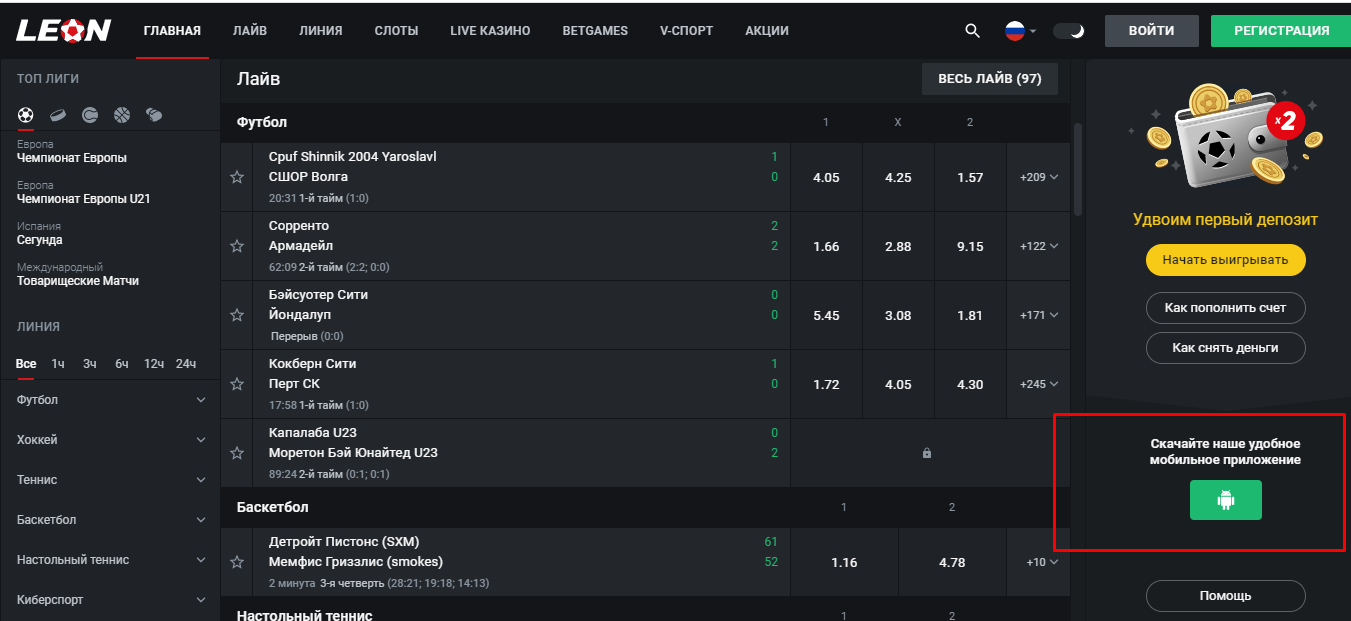The height and width of the screenshot is (621, 1351).
Task: Open ВЕСЬ ЛАЙВ (97) button
Action: click(990, 79)
